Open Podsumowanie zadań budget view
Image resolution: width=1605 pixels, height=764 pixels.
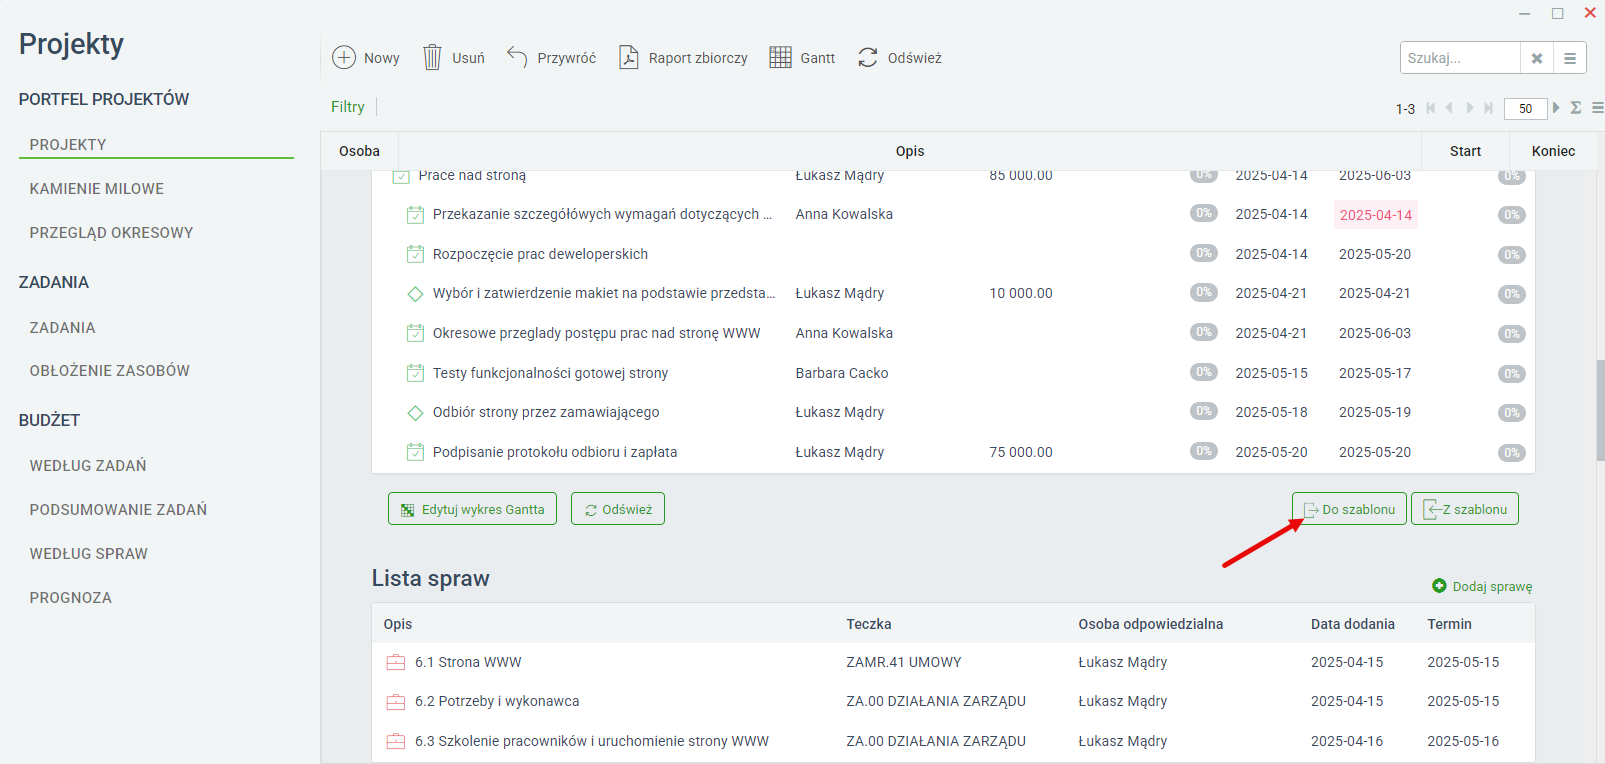(118, 510)
